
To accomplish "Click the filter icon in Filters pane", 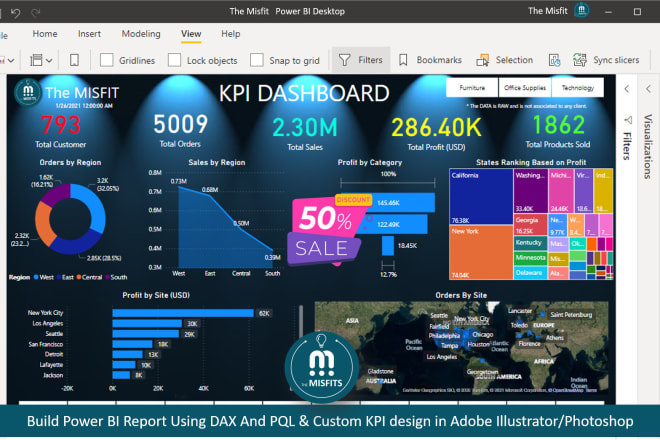I will [628, 120].
